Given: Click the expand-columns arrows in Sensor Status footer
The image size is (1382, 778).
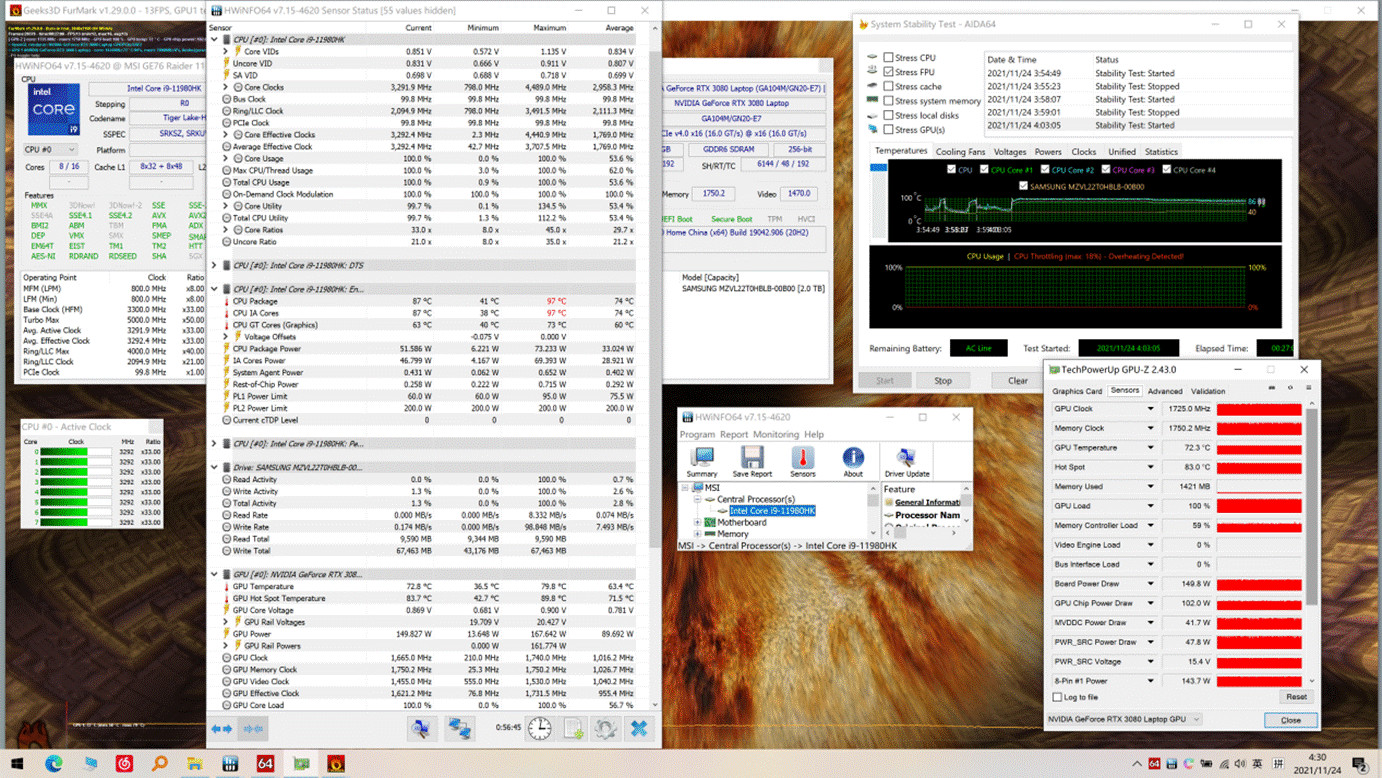Looking at the screenshot, I should pos(222,729).
